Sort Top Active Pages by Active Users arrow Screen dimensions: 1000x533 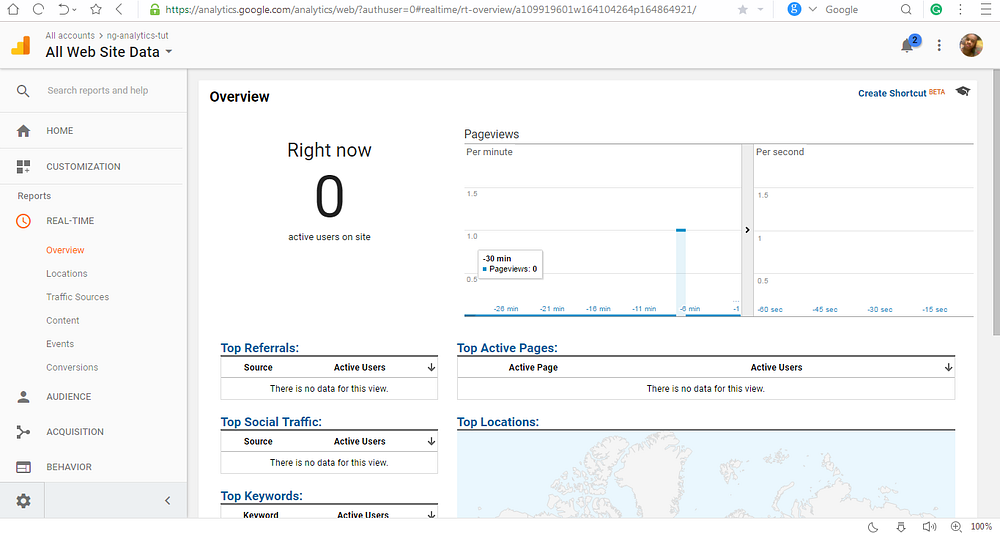pyautogui.click(x=948, y=367)
